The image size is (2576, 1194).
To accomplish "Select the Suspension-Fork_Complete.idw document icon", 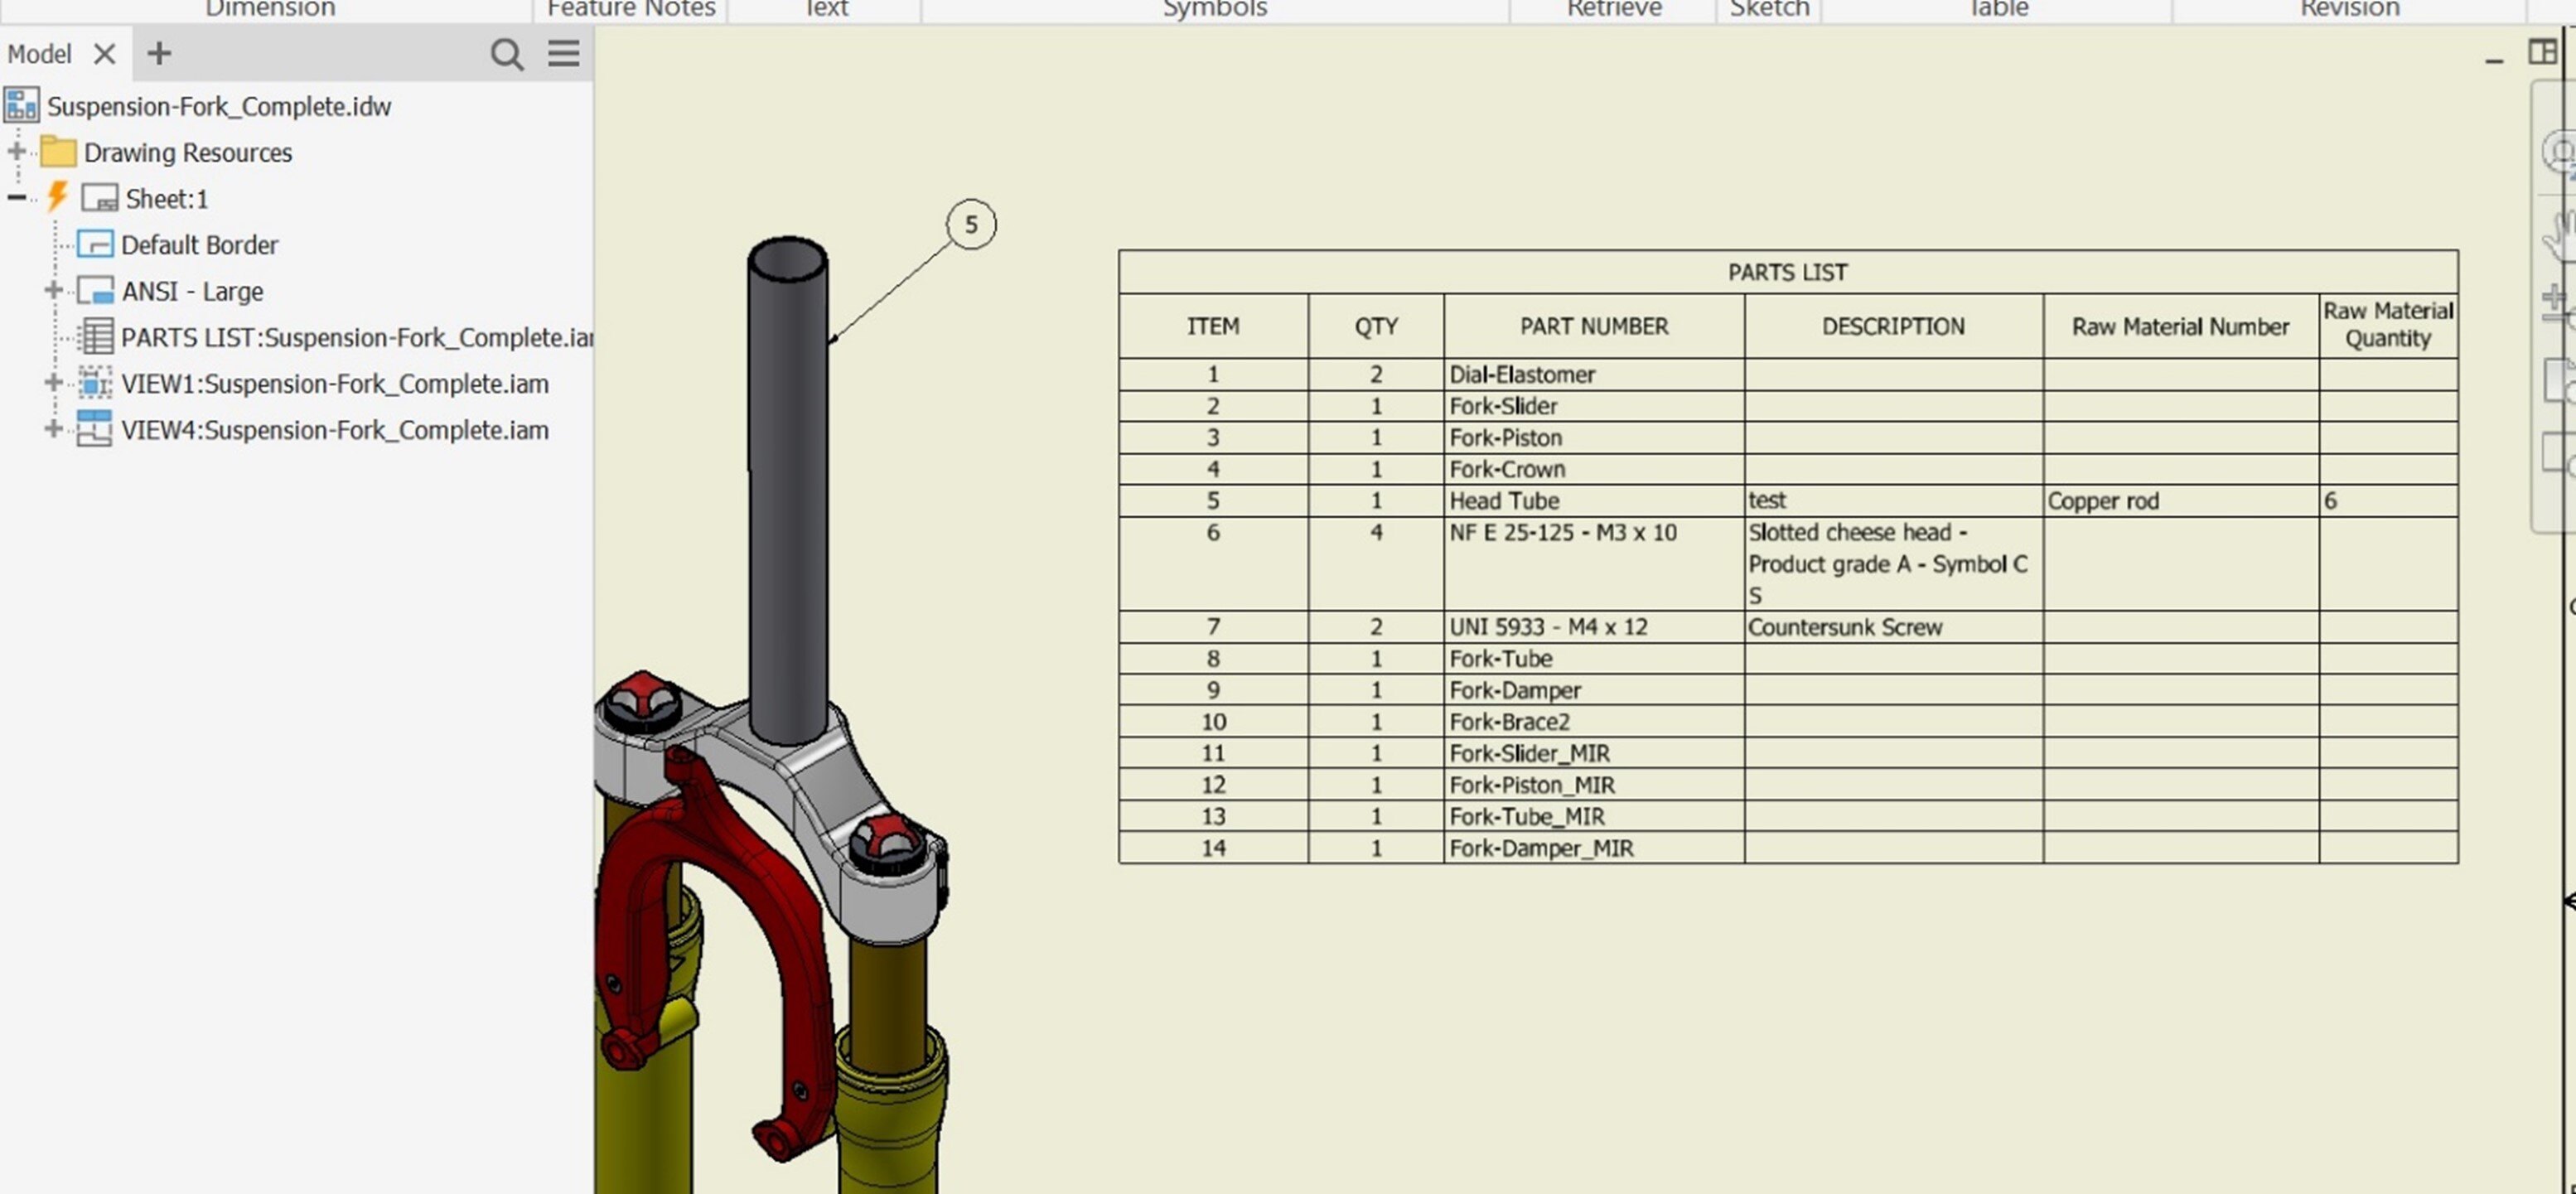I will [x=20, y=104].
